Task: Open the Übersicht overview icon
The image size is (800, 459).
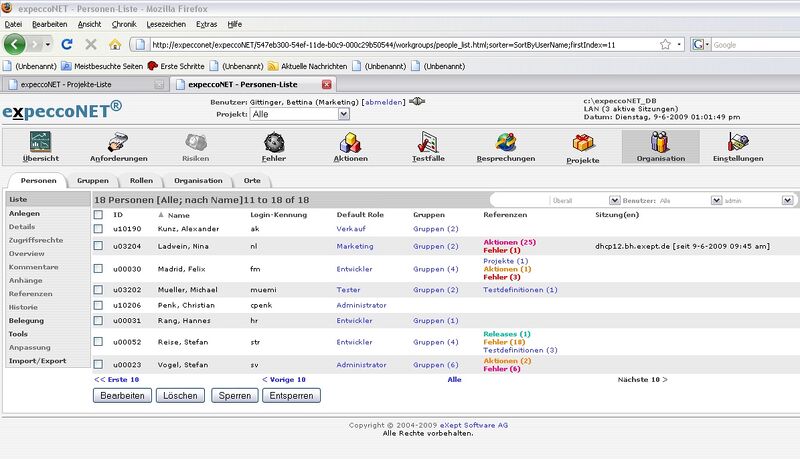Action: tap(40, 142)
